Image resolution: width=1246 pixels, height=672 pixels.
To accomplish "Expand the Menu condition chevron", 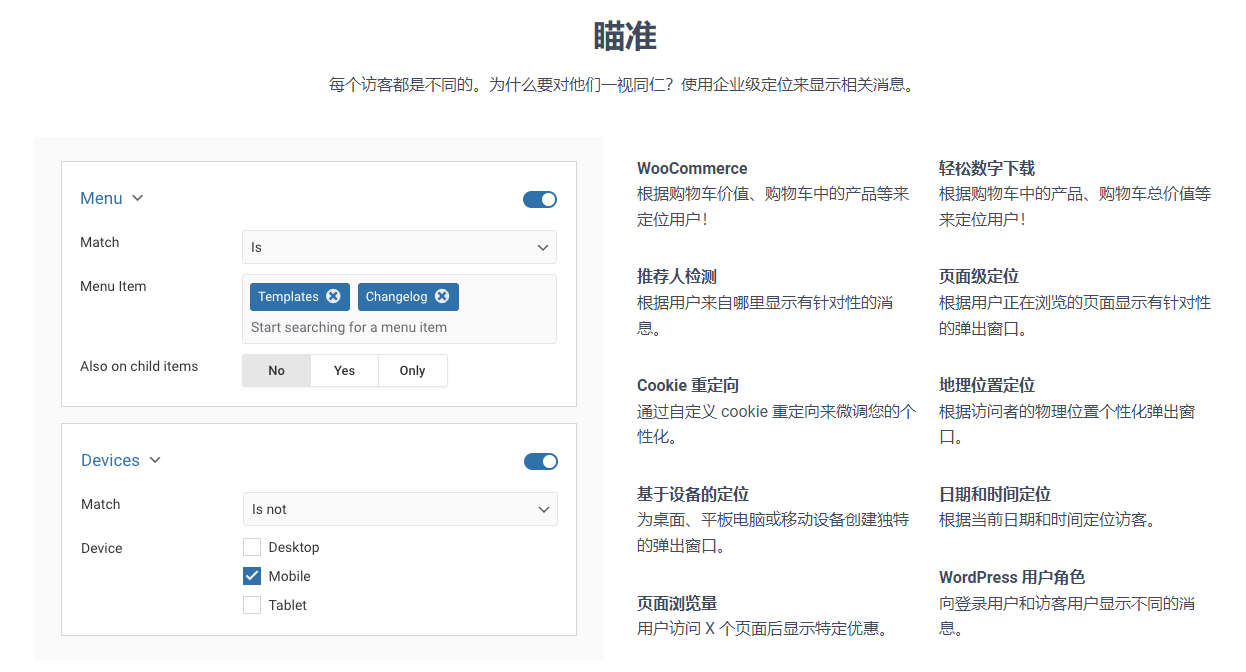I will [x=138, y=198].
